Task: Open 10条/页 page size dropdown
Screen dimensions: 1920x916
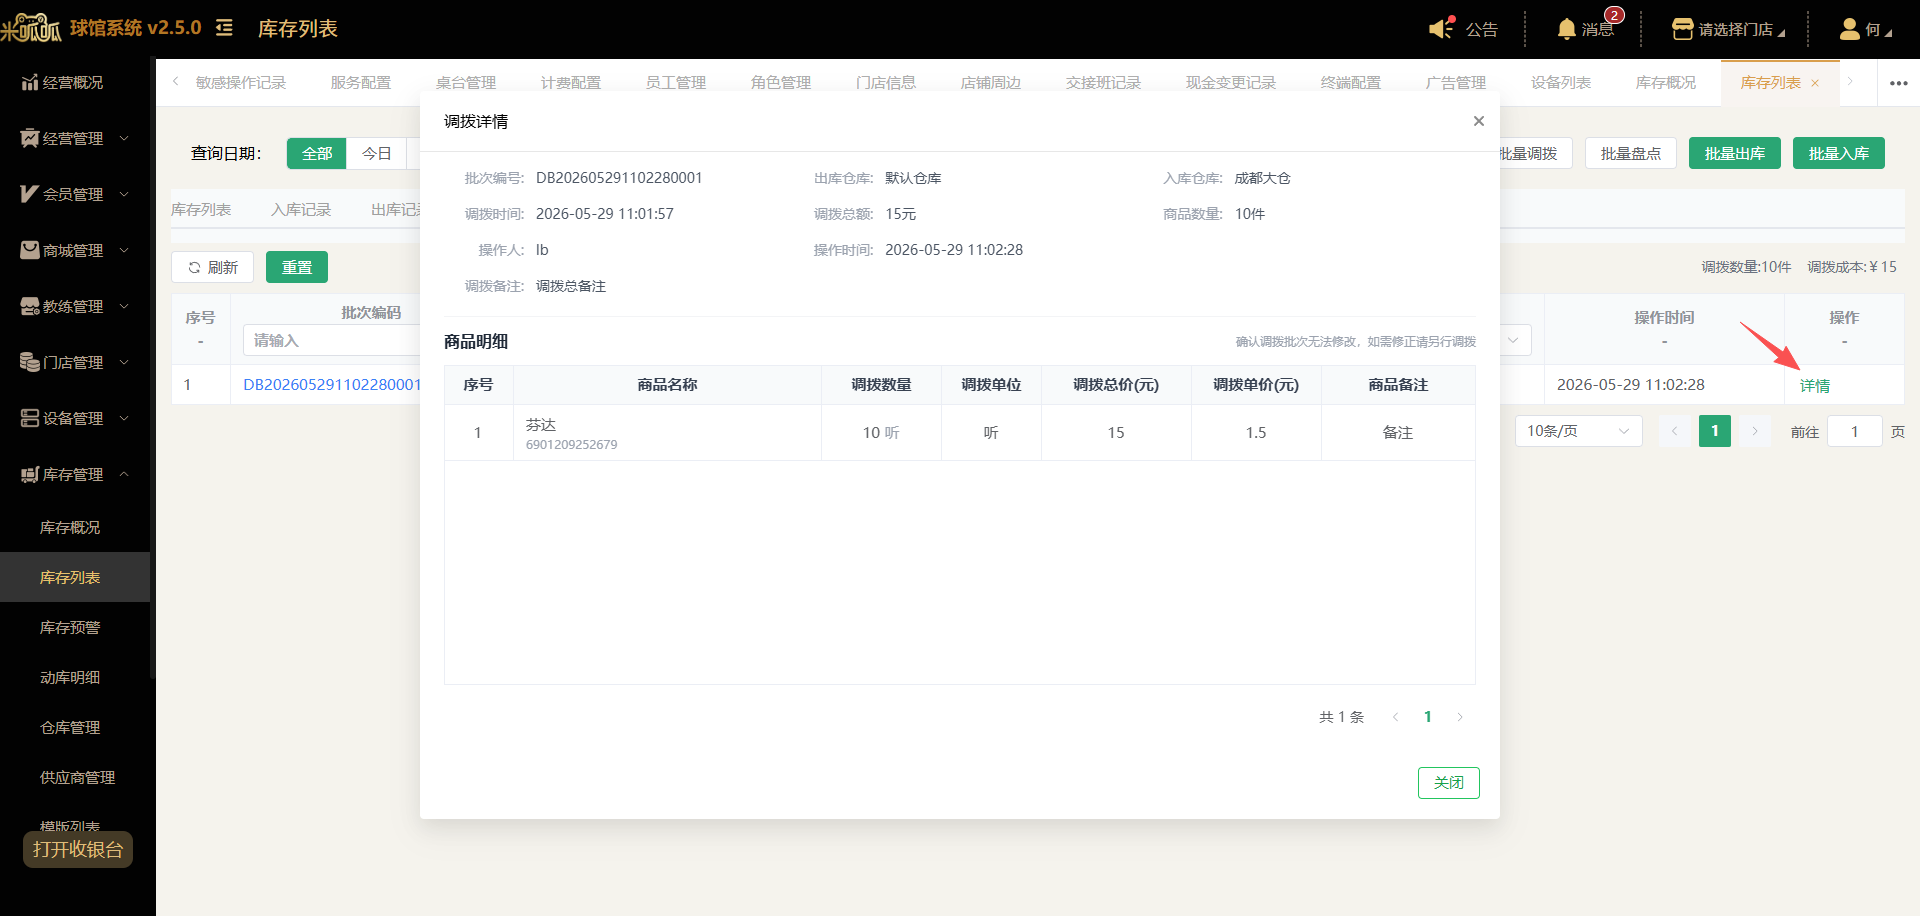Action: click(1578, 431)
